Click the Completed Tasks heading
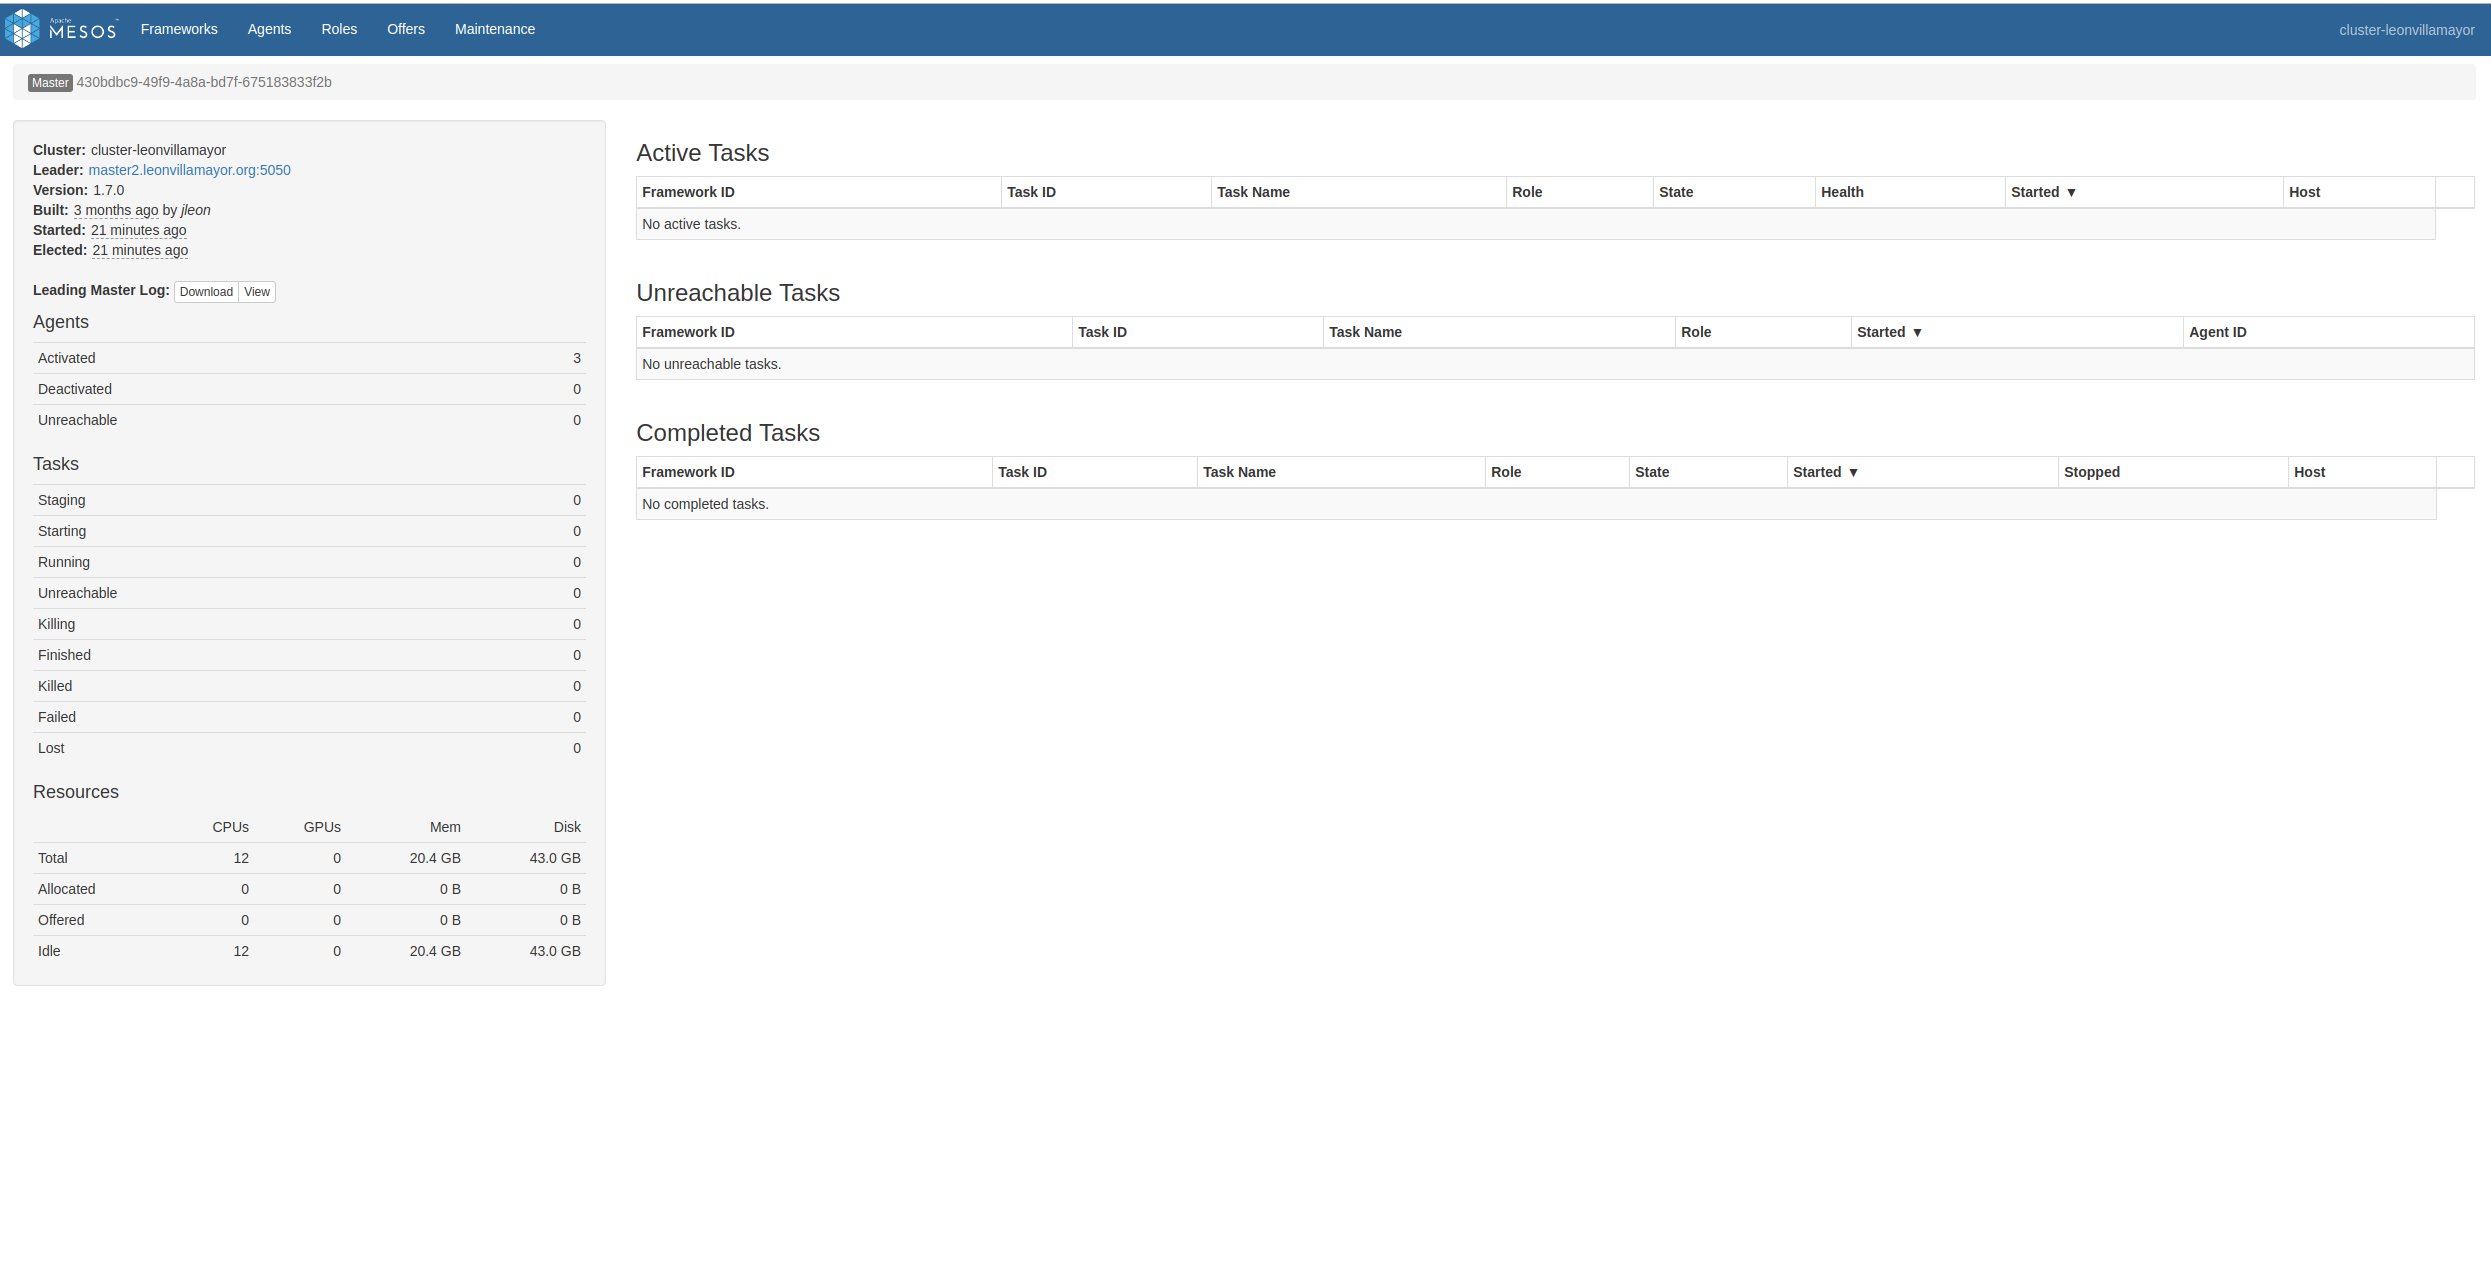 coord(728,433)
